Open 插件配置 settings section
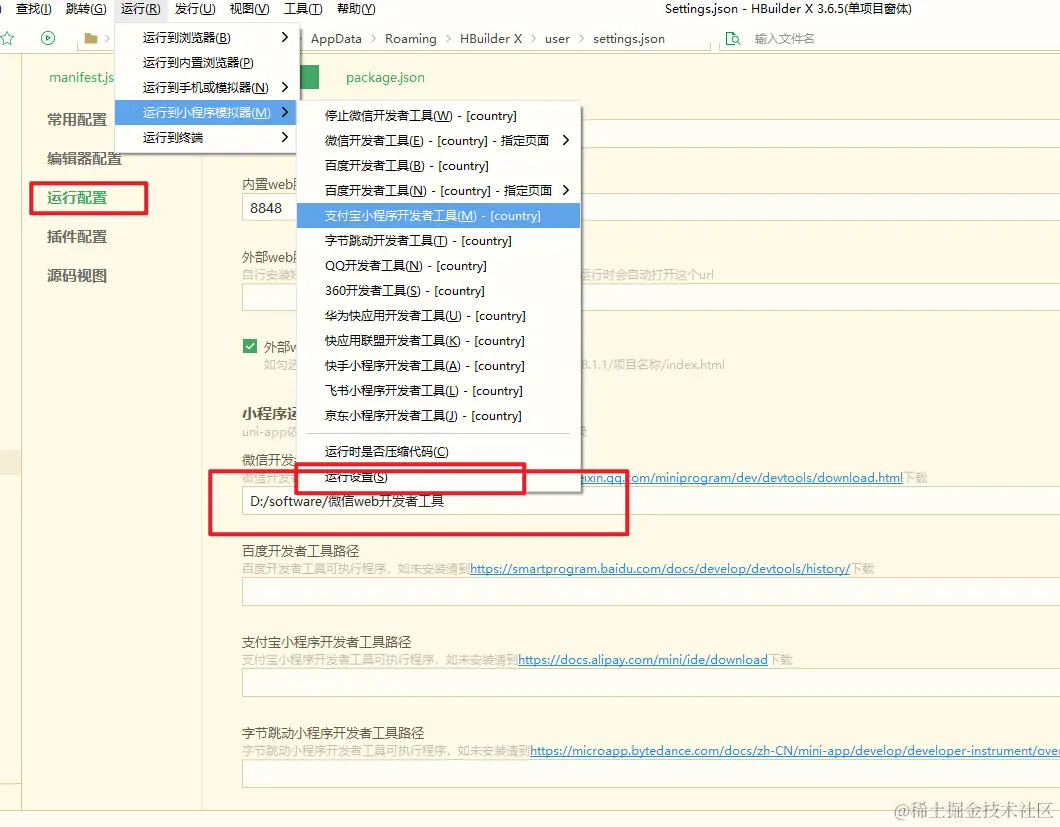Viewport: 1060px width, 827px height. [x=77, y=237]
